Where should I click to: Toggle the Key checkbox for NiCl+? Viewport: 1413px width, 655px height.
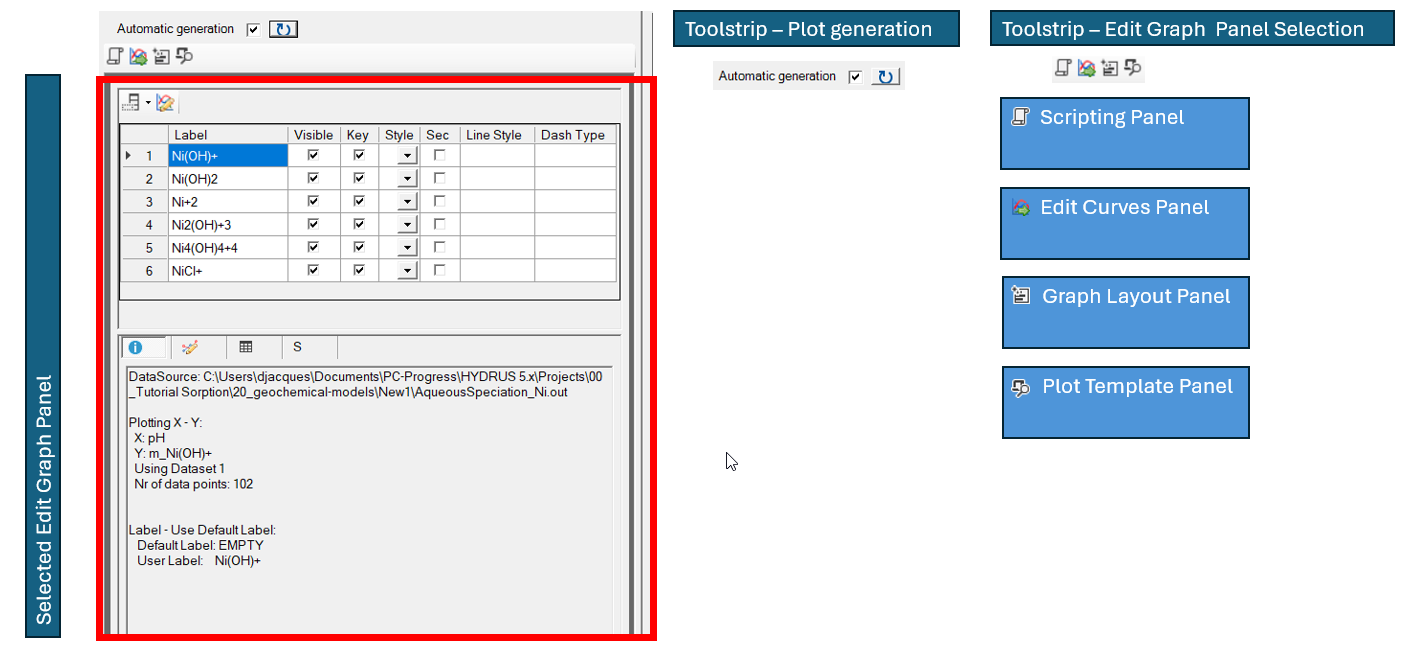358,270
